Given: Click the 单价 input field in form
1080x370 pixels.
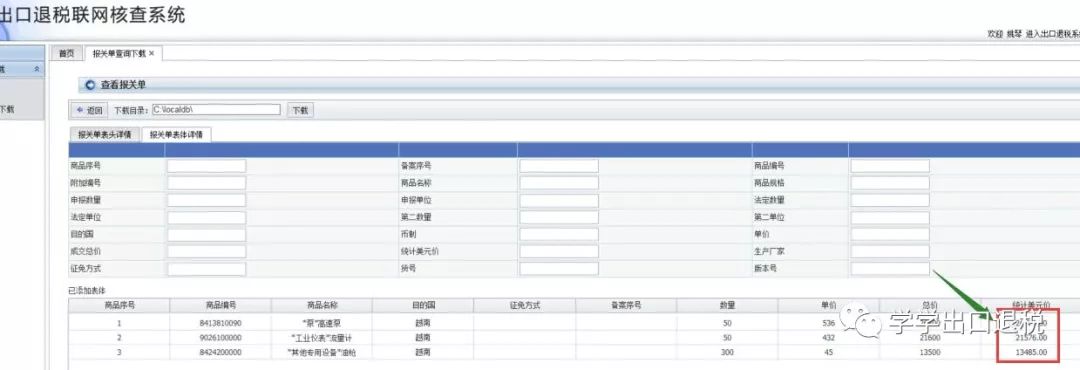Looking at the screenshot, I should pyautogui.click(x=890, y=234).
